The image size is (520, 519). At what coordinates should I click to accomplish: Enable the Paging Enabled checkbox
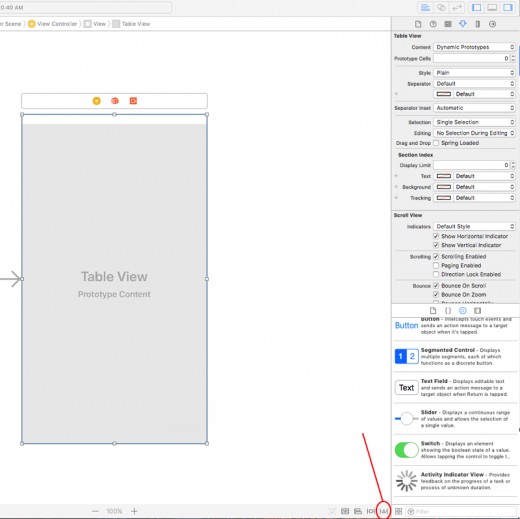[436, 265]
